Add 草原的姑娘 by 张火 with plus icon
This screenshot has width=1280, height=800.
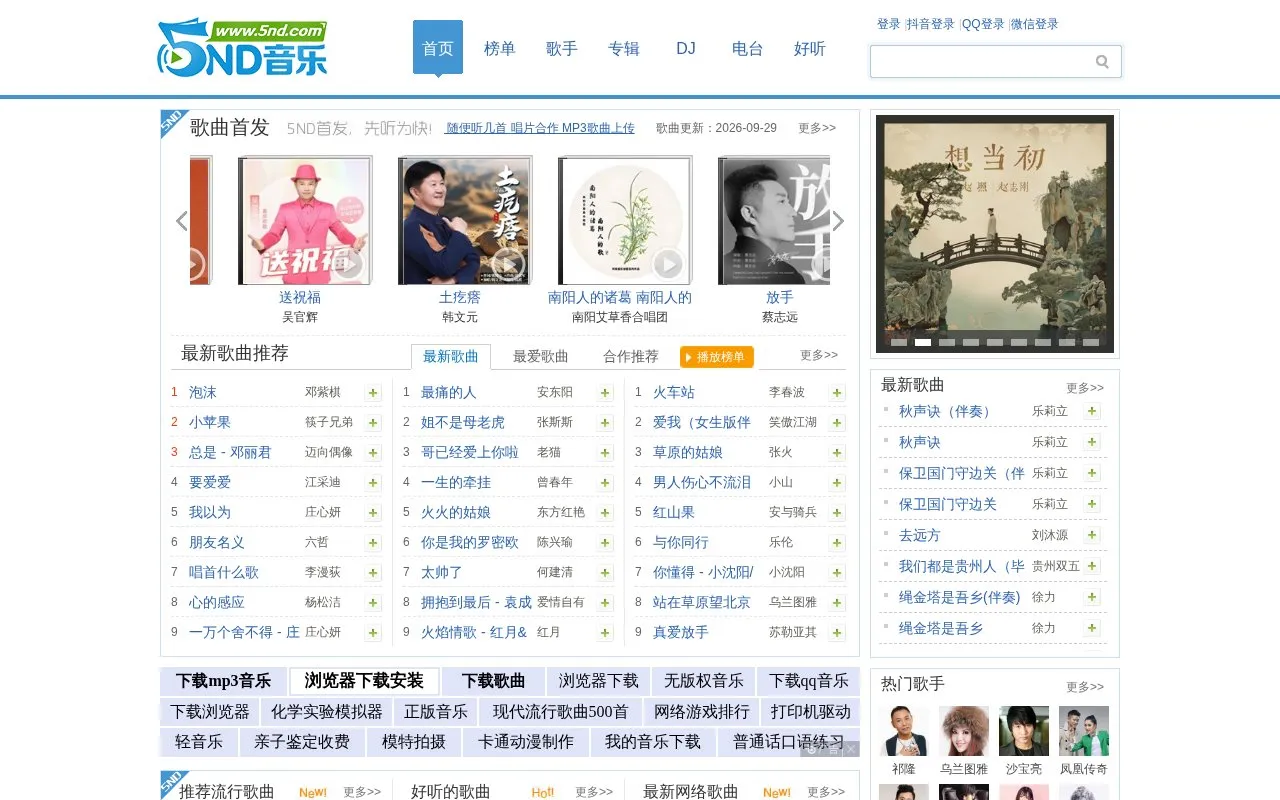(x=837, y=453)
